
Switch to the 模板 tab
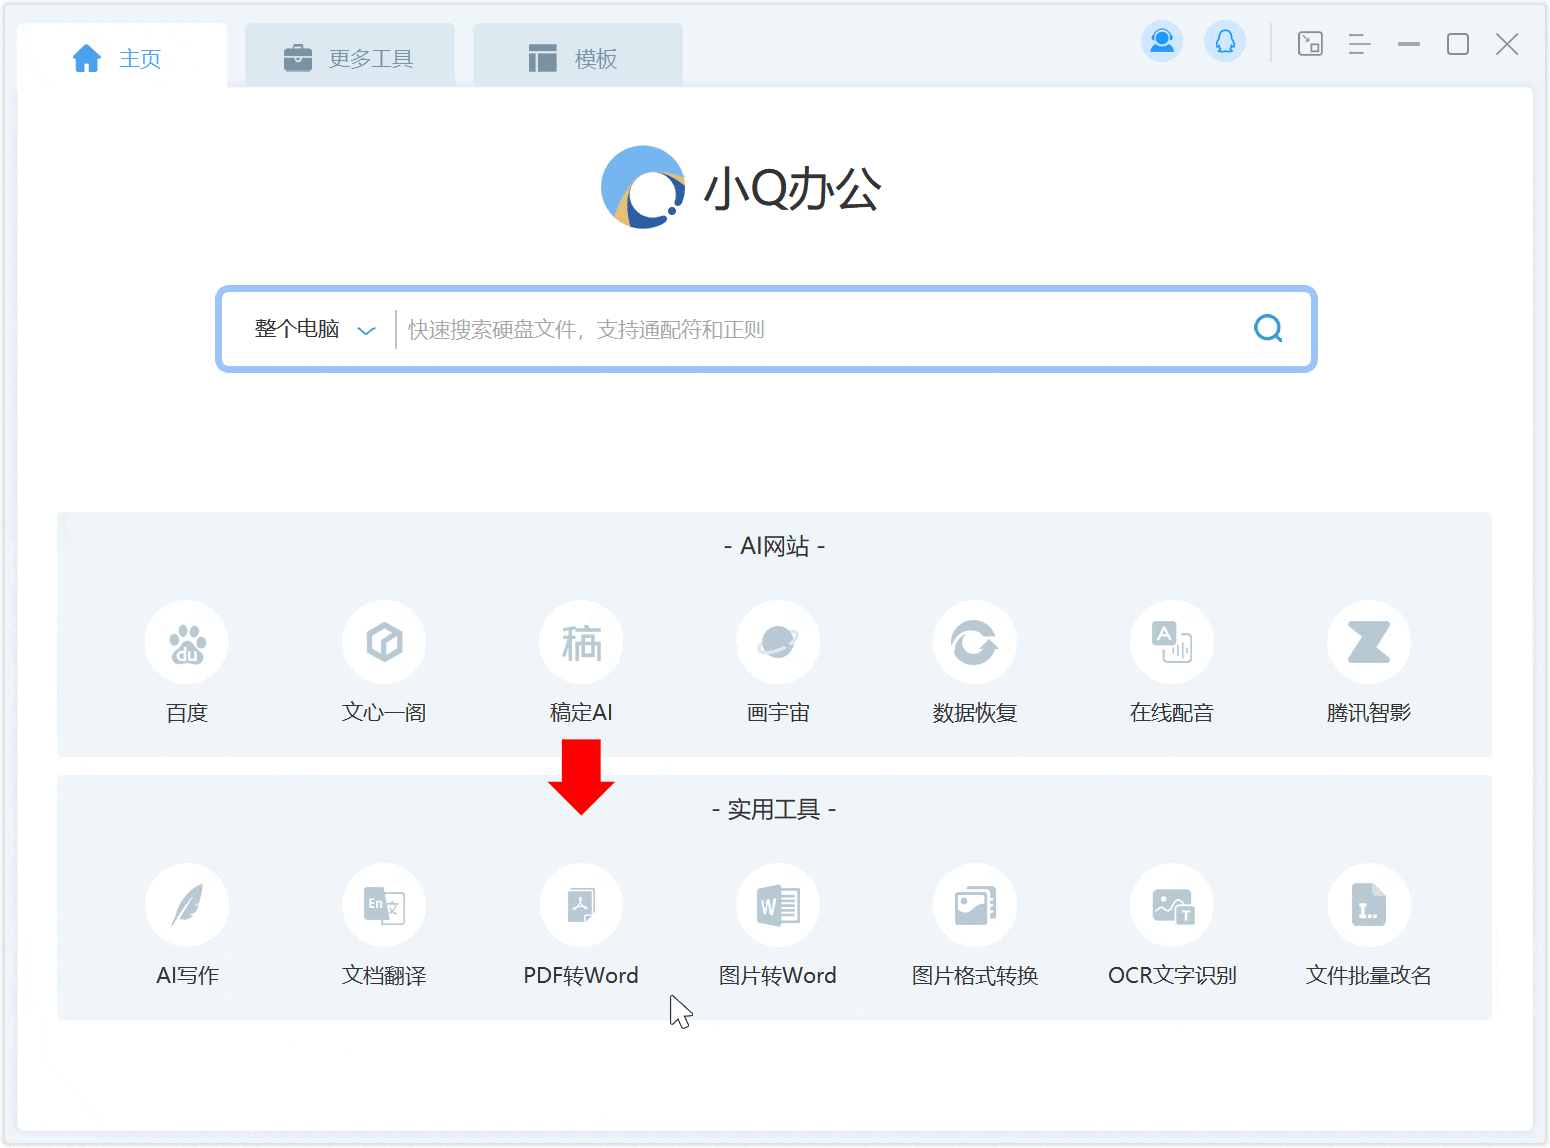pos(577,59)
